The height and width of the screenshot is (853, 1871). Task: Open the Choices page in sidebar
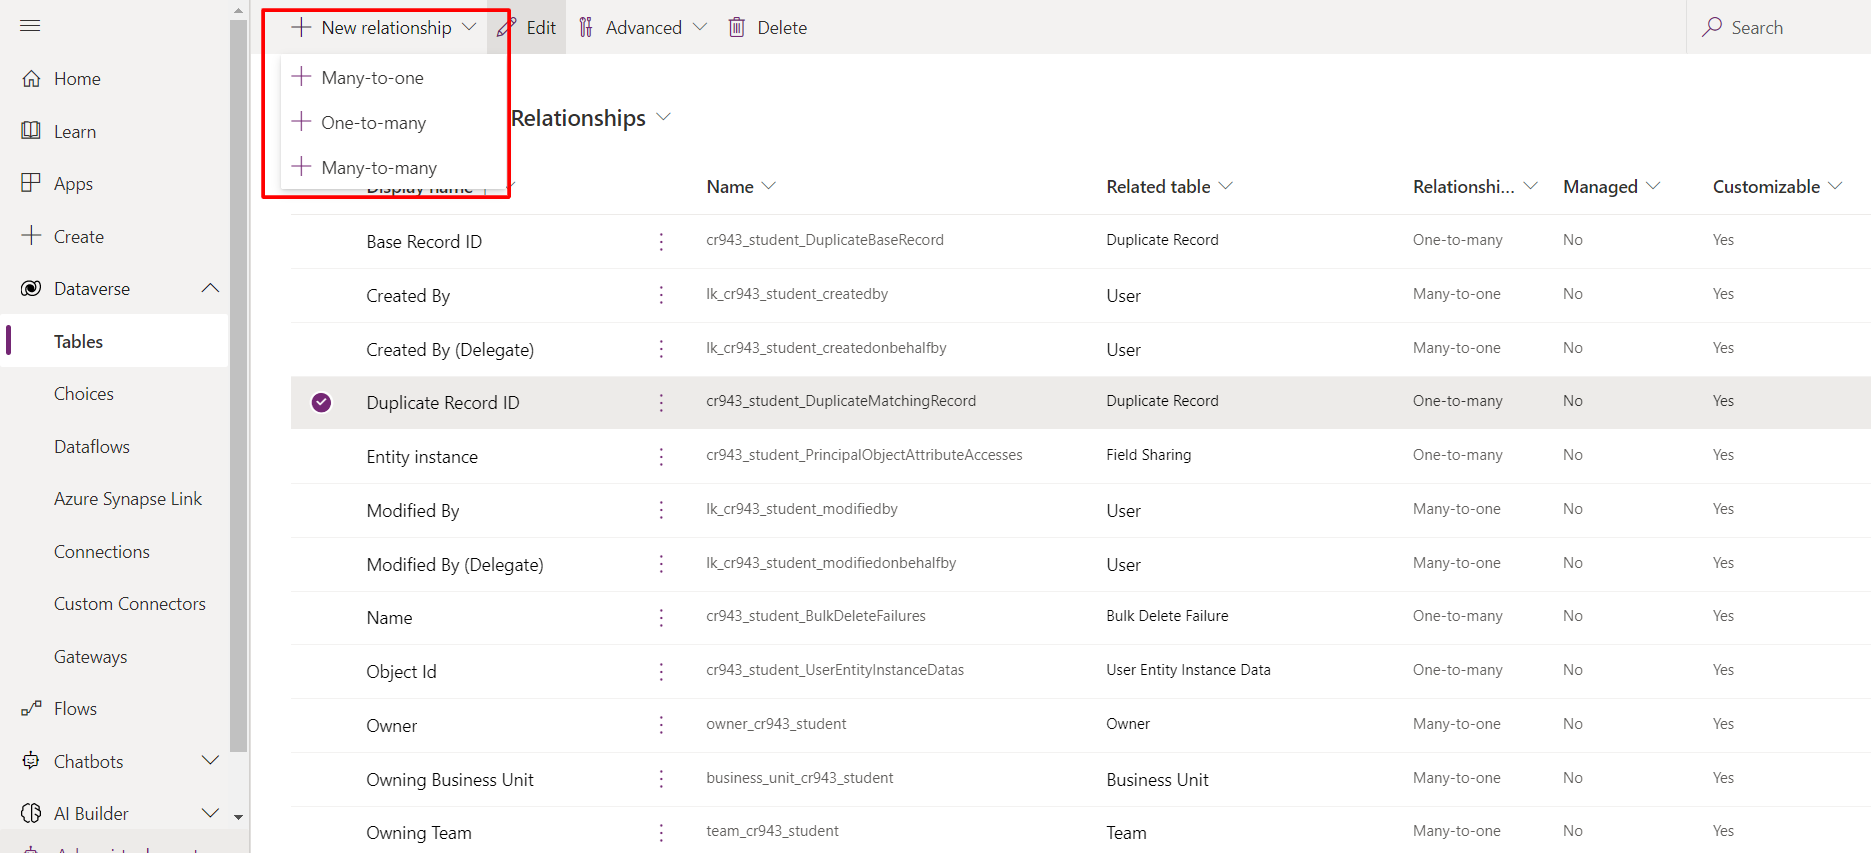click(84, 394)
